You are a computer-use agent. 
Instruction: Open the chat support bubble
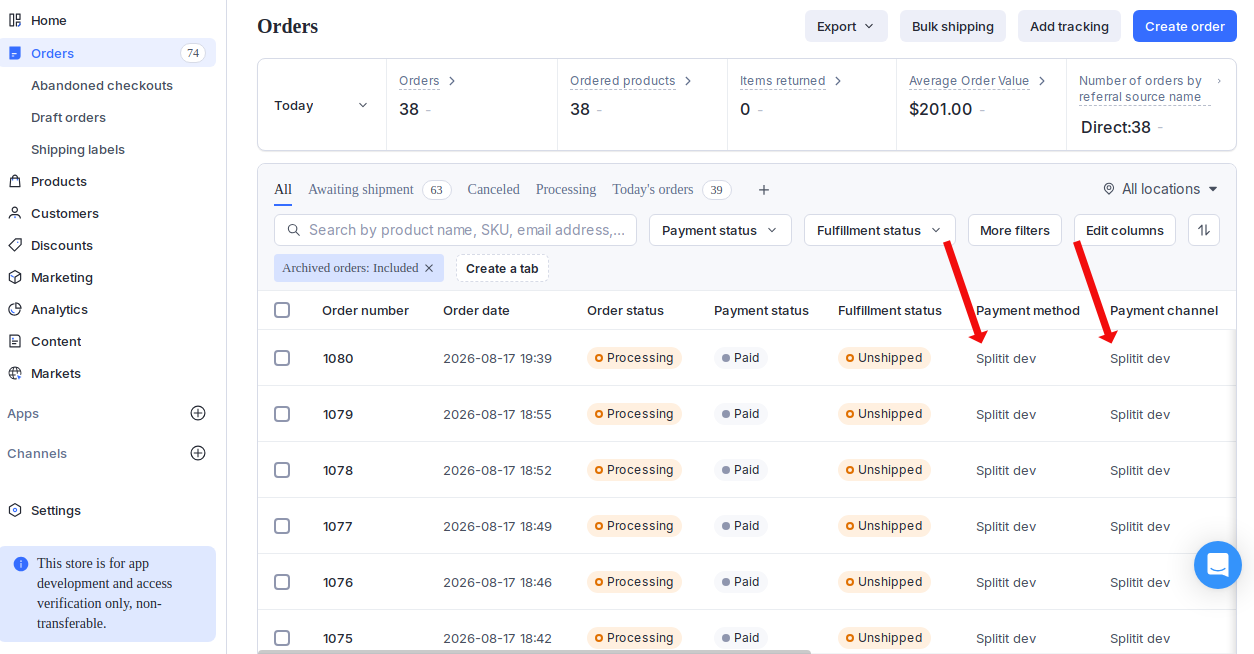pos(1218,565)
